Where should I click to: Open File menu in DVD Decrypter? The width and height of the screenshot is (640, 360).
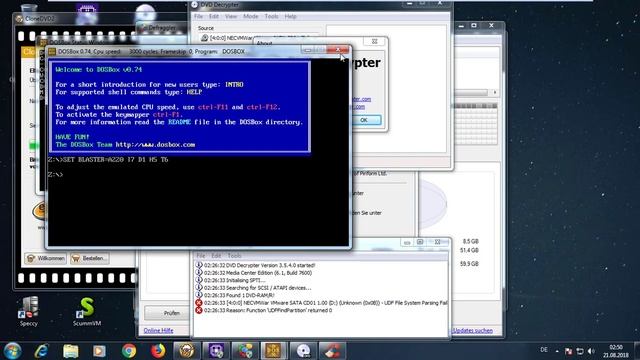[x=198, y=16]
